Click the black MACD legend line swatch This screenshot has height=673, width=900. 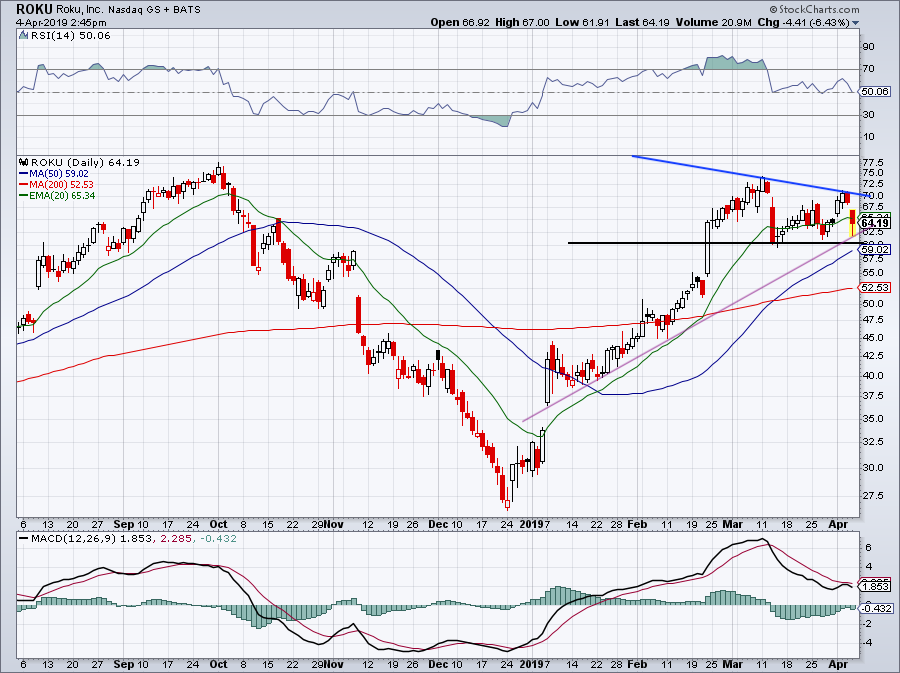coord(24,538)
